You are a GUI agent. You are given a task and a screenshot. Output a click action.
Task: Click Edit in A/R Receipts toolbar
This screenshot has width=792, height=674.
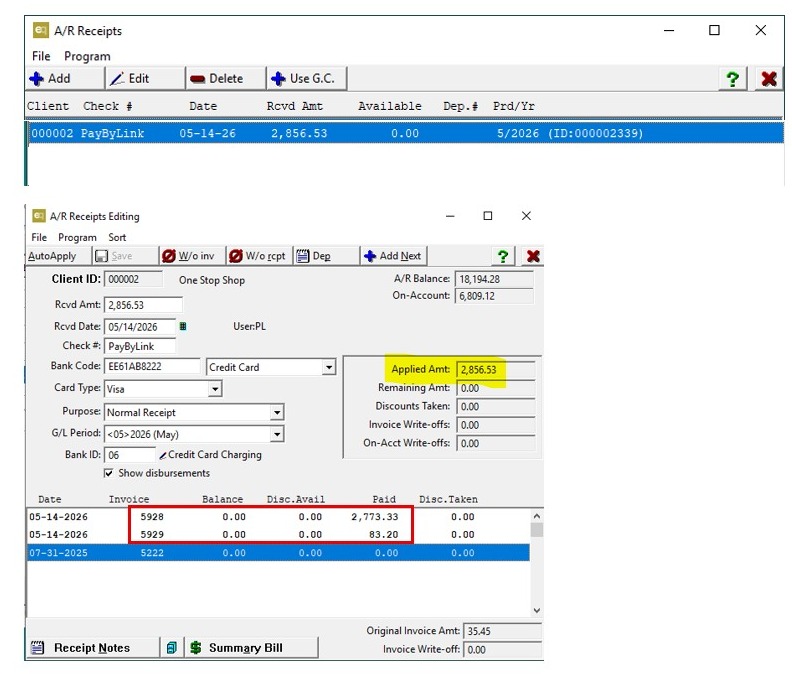(x=145, y=79)
